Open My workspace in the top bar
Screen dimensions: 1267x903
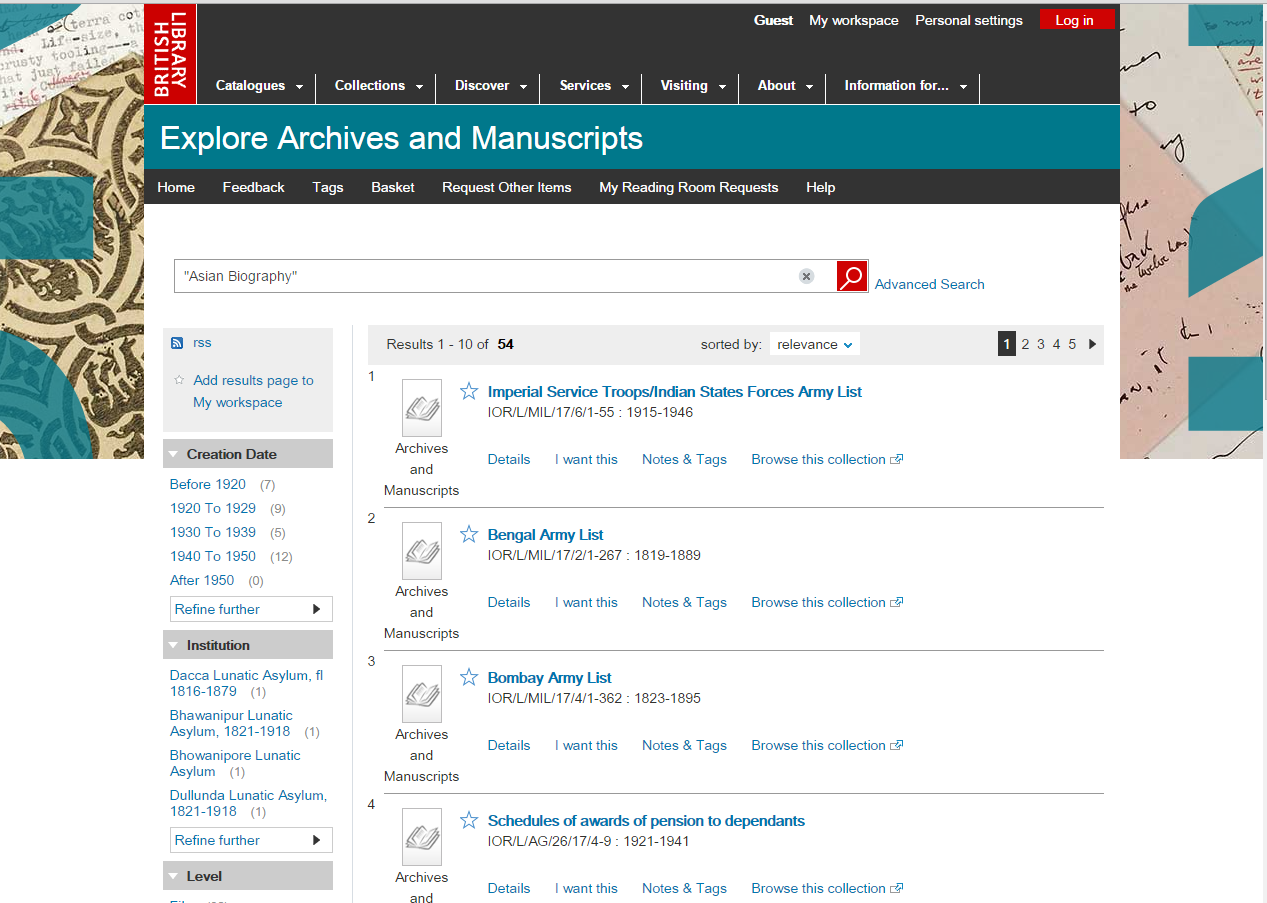click(854, 20)
